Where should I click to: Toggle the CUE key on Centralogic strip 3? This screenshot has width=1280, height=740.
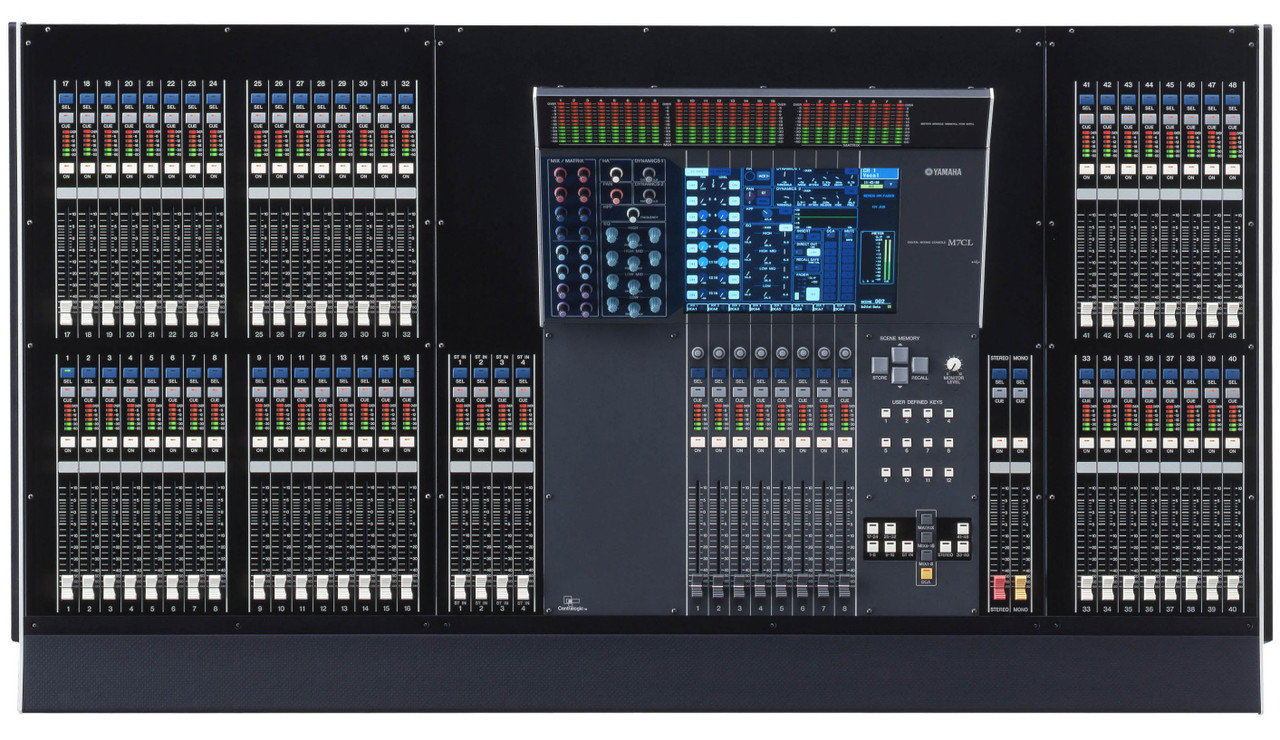tap(739, 393)
